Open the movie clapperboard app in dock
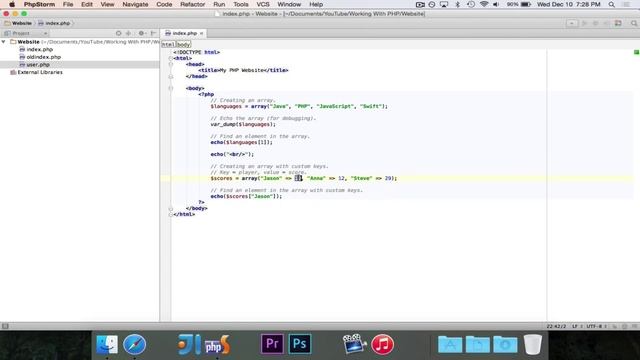Screen dimensions: 640x360 click(354, 344)
